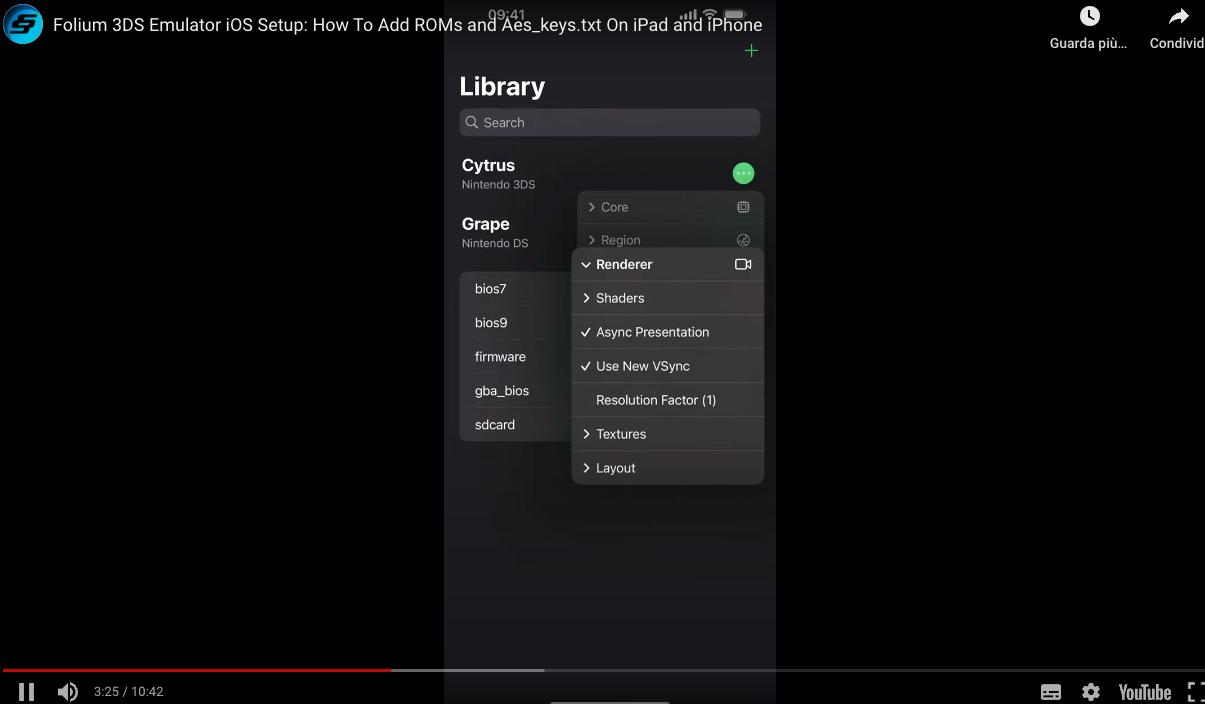Select the gba_bios row
1205x704 pixels.
coord(516,390)
